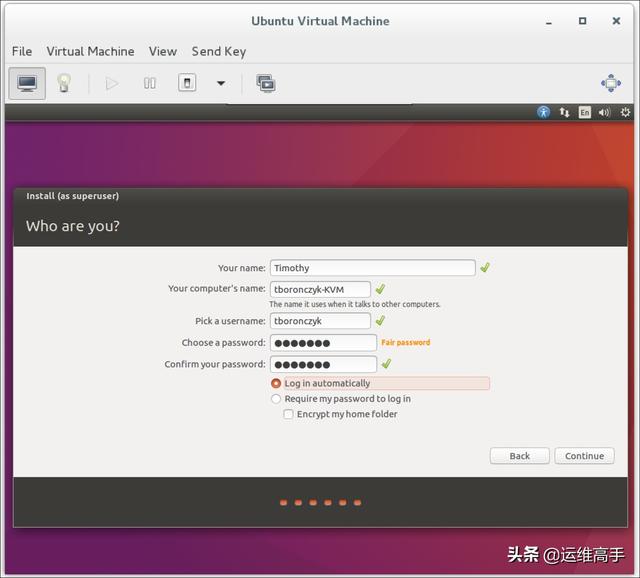
Task: Show the graphical console view
Action: (27, 83)
